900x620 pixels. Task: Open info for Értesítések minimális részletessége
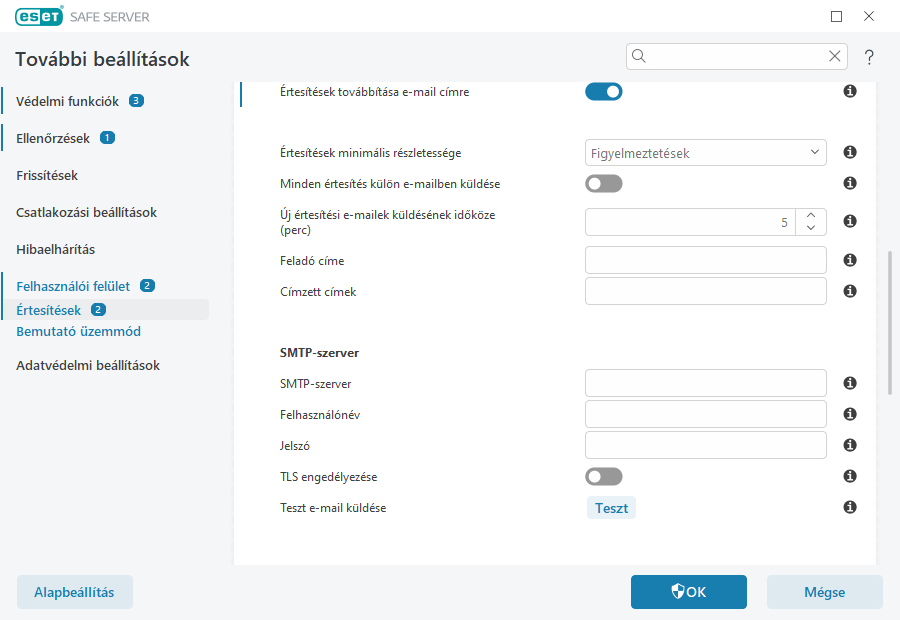click(x=850, y=153)
